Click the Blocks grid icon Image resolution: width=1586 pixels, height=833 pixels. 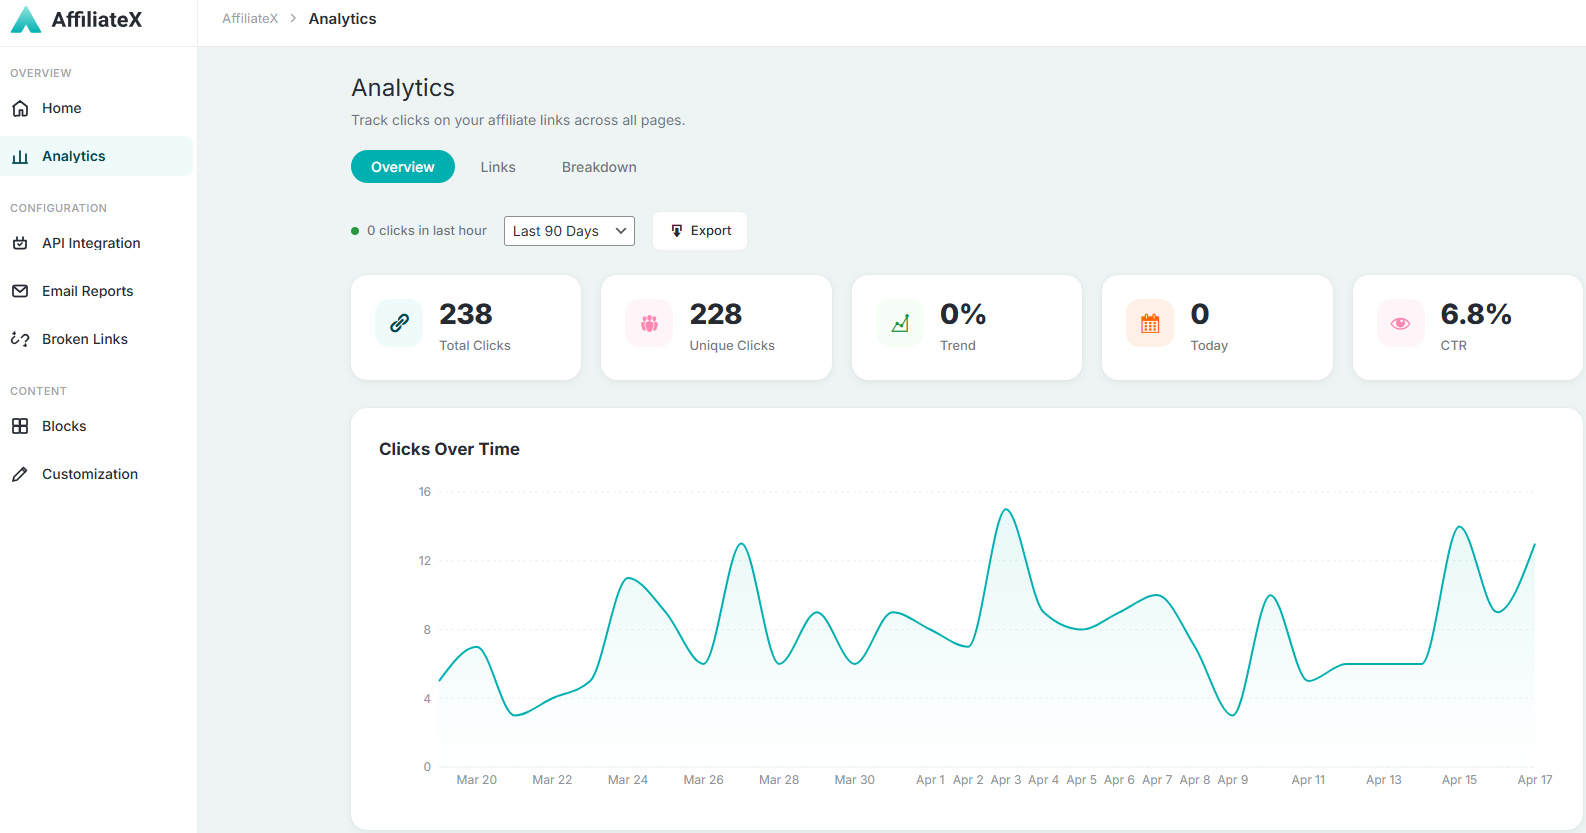(20, 426)
